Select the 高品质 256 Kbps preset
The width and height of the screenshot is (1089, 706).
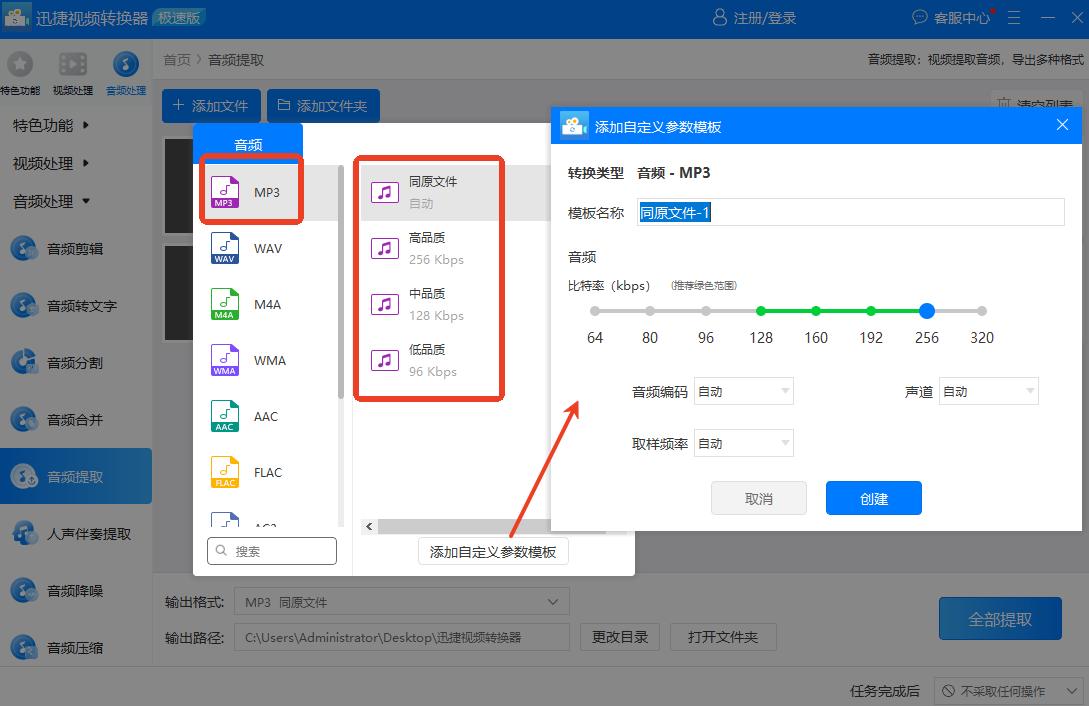click(430, 248)
